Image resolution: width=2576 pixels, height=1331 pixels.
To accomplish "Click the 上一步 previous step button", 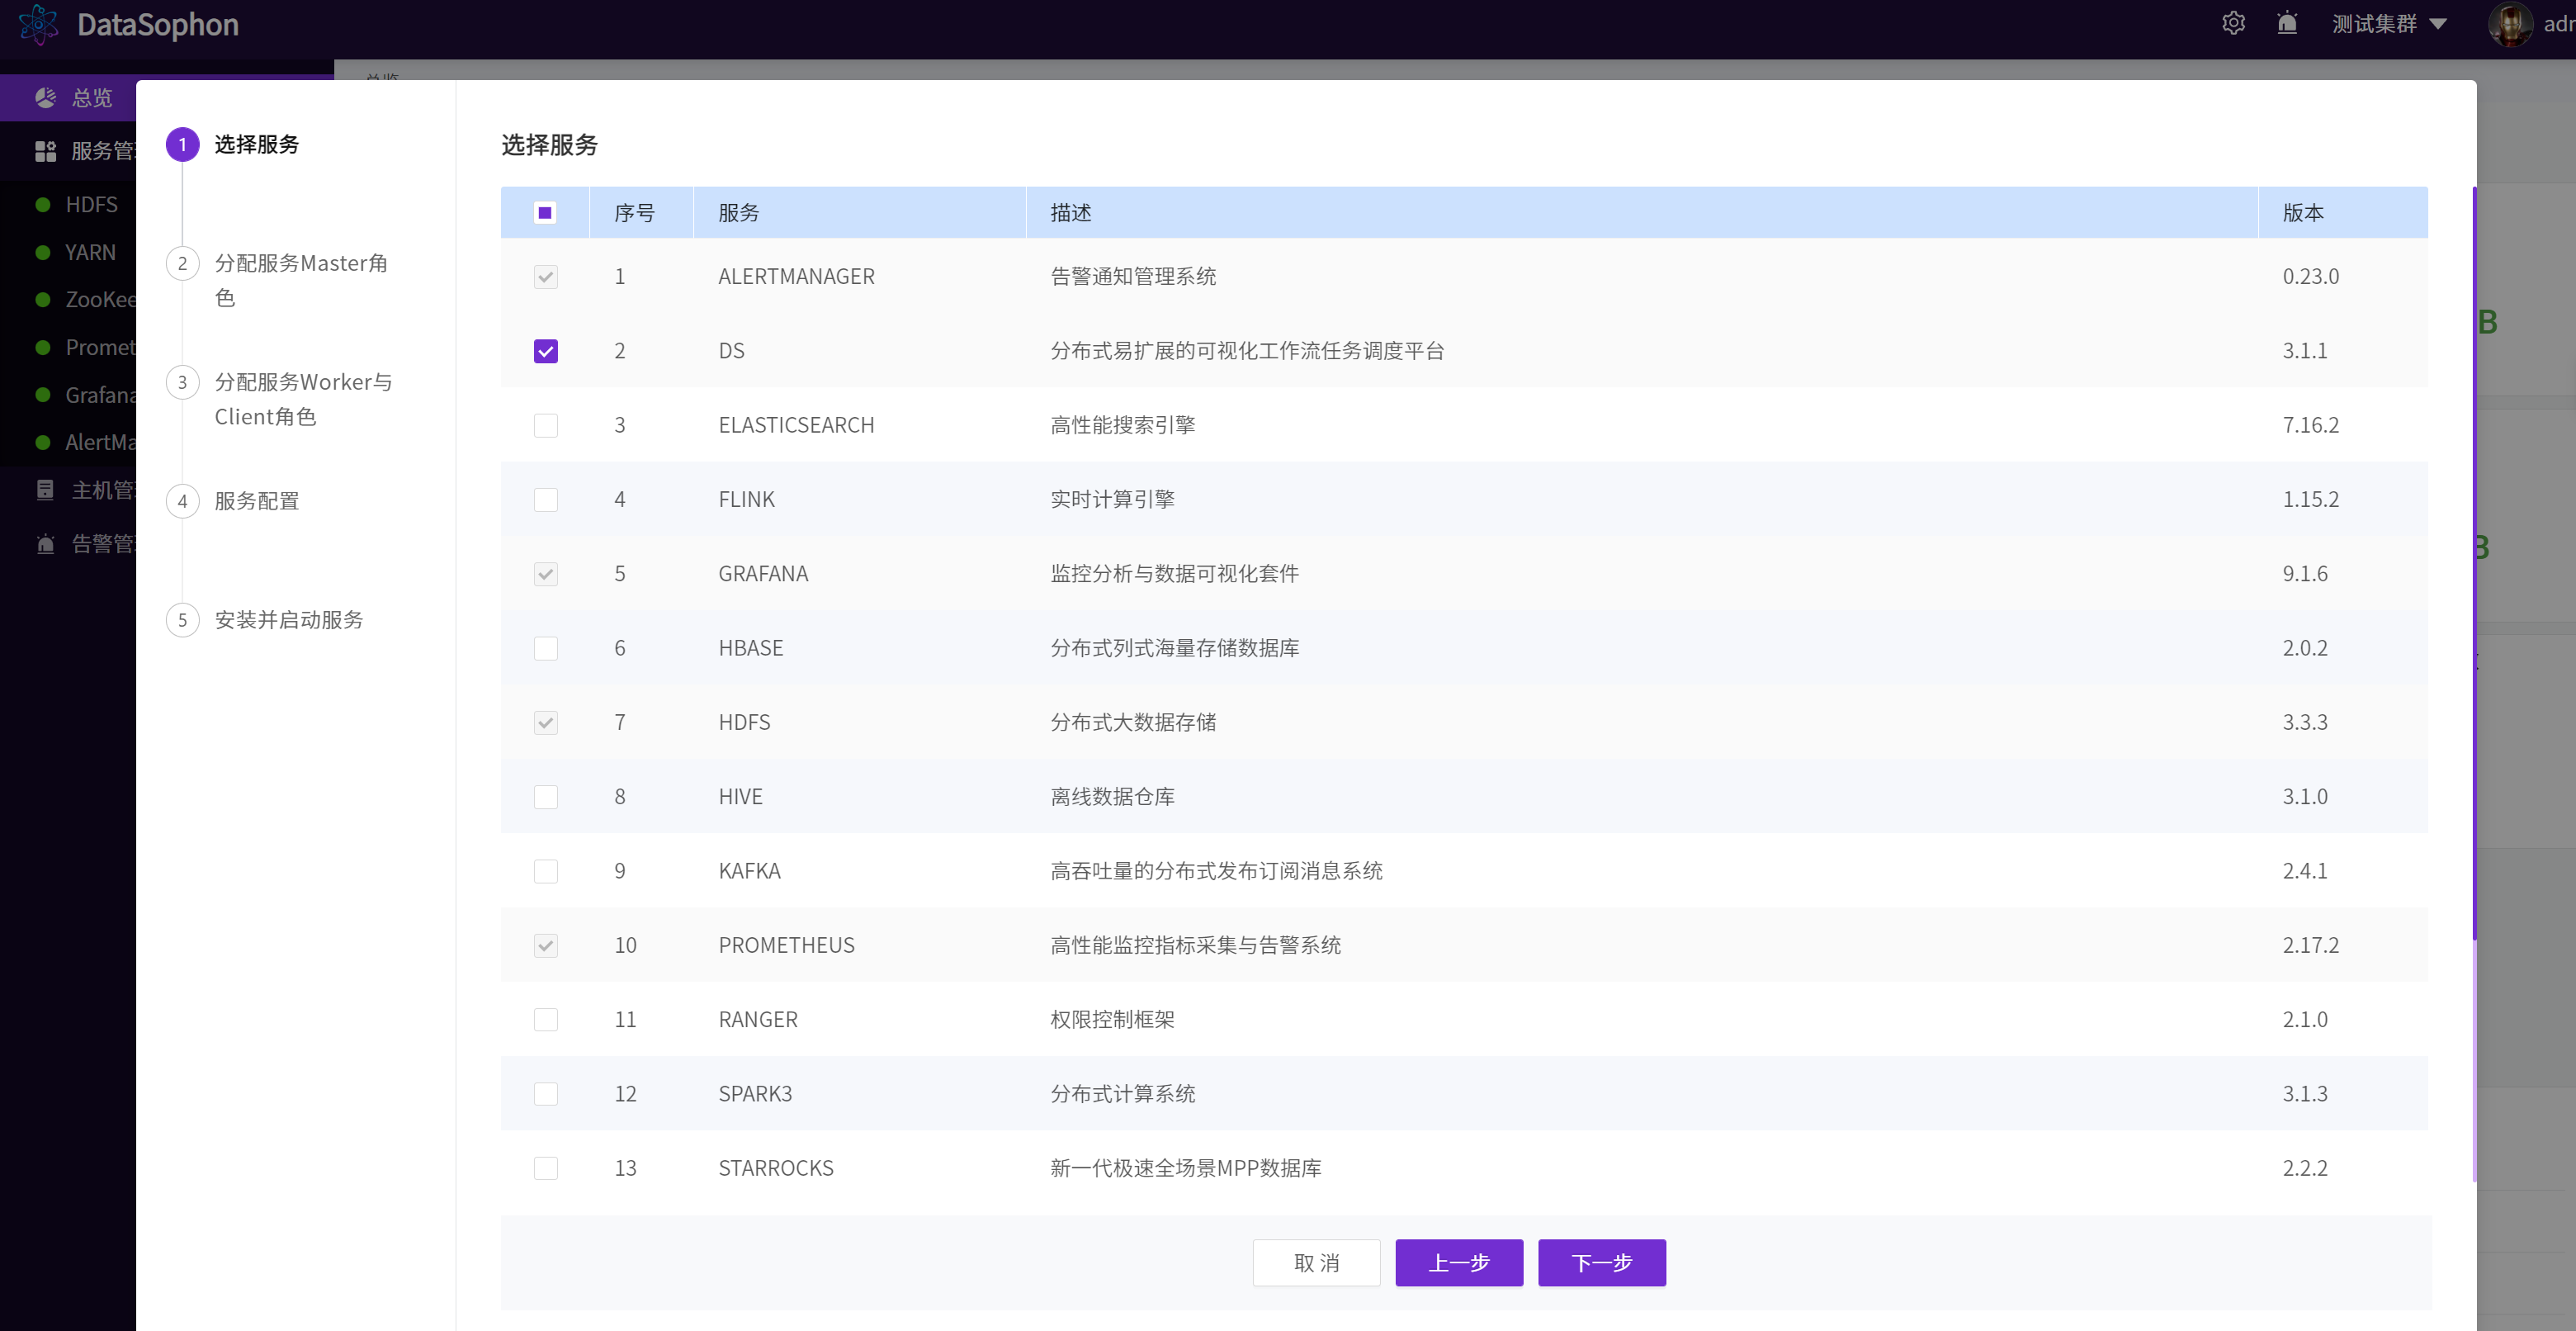I will click(1459, 1263).
